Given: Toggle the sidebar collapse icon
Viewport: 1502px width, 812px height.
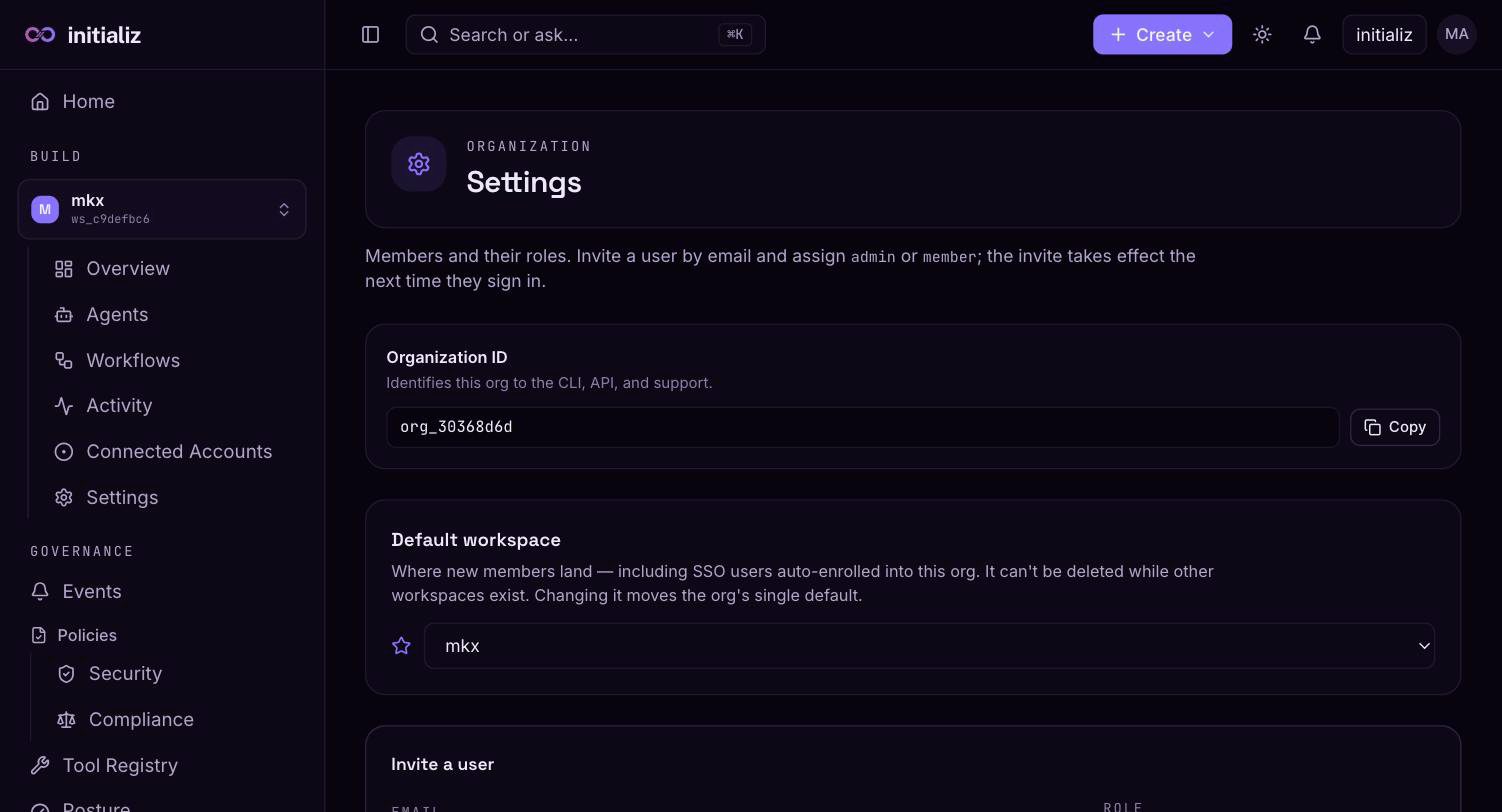Looking at the screenshot, I should [370, 35].
